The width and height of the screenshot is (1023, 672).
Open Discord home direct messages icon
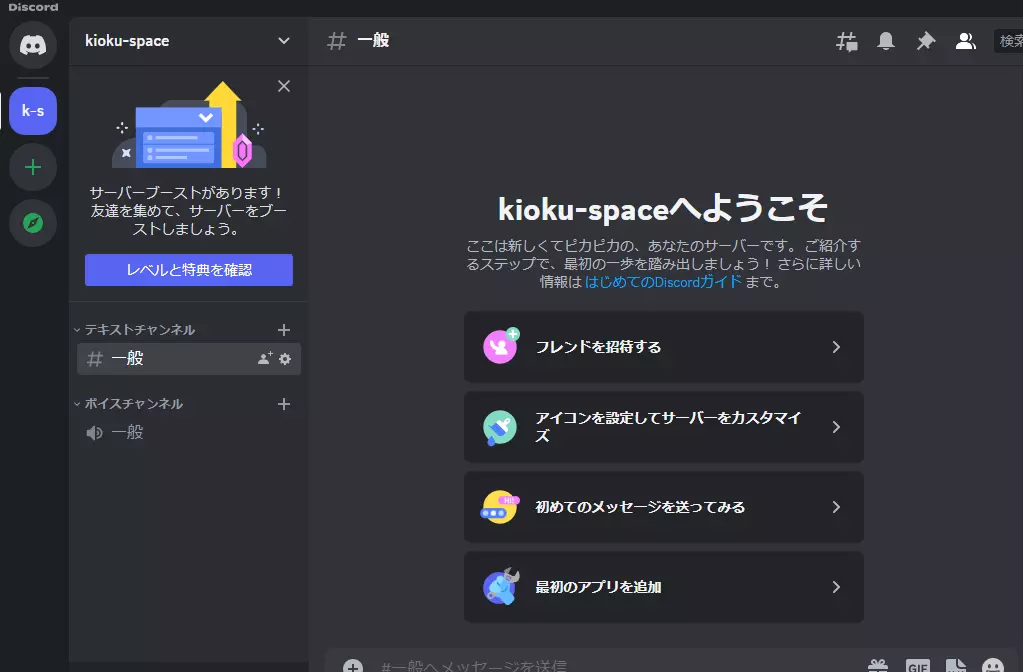coord(33,46)
